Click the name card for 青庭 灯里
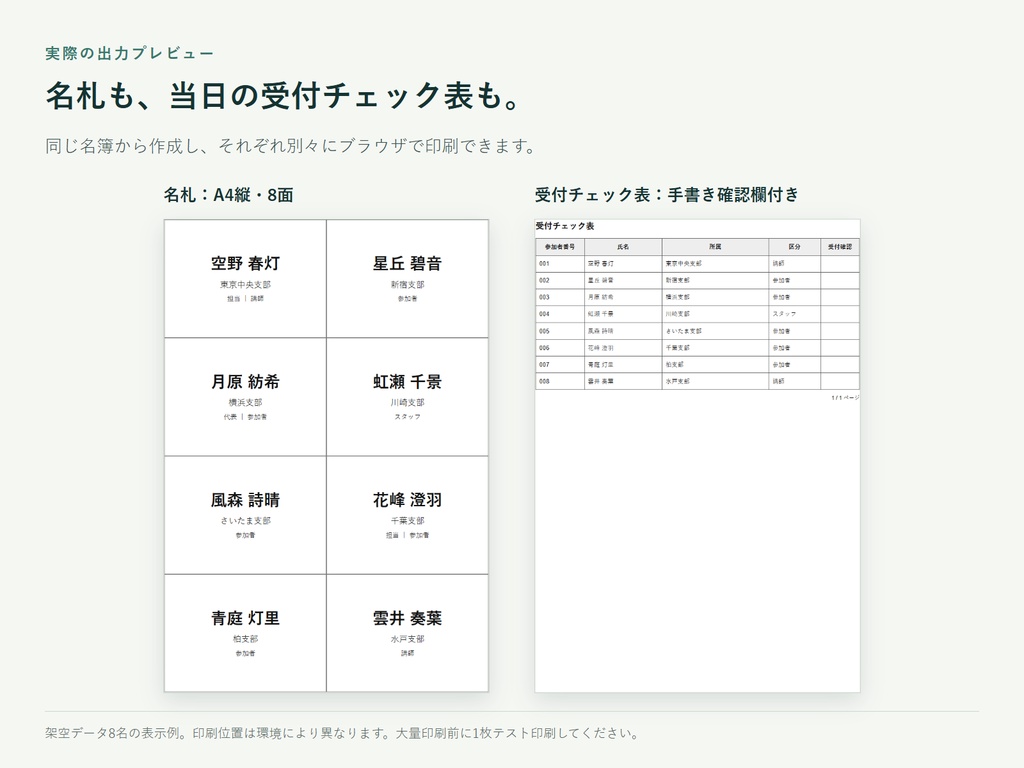1024x768 pixels. [245, 633]
